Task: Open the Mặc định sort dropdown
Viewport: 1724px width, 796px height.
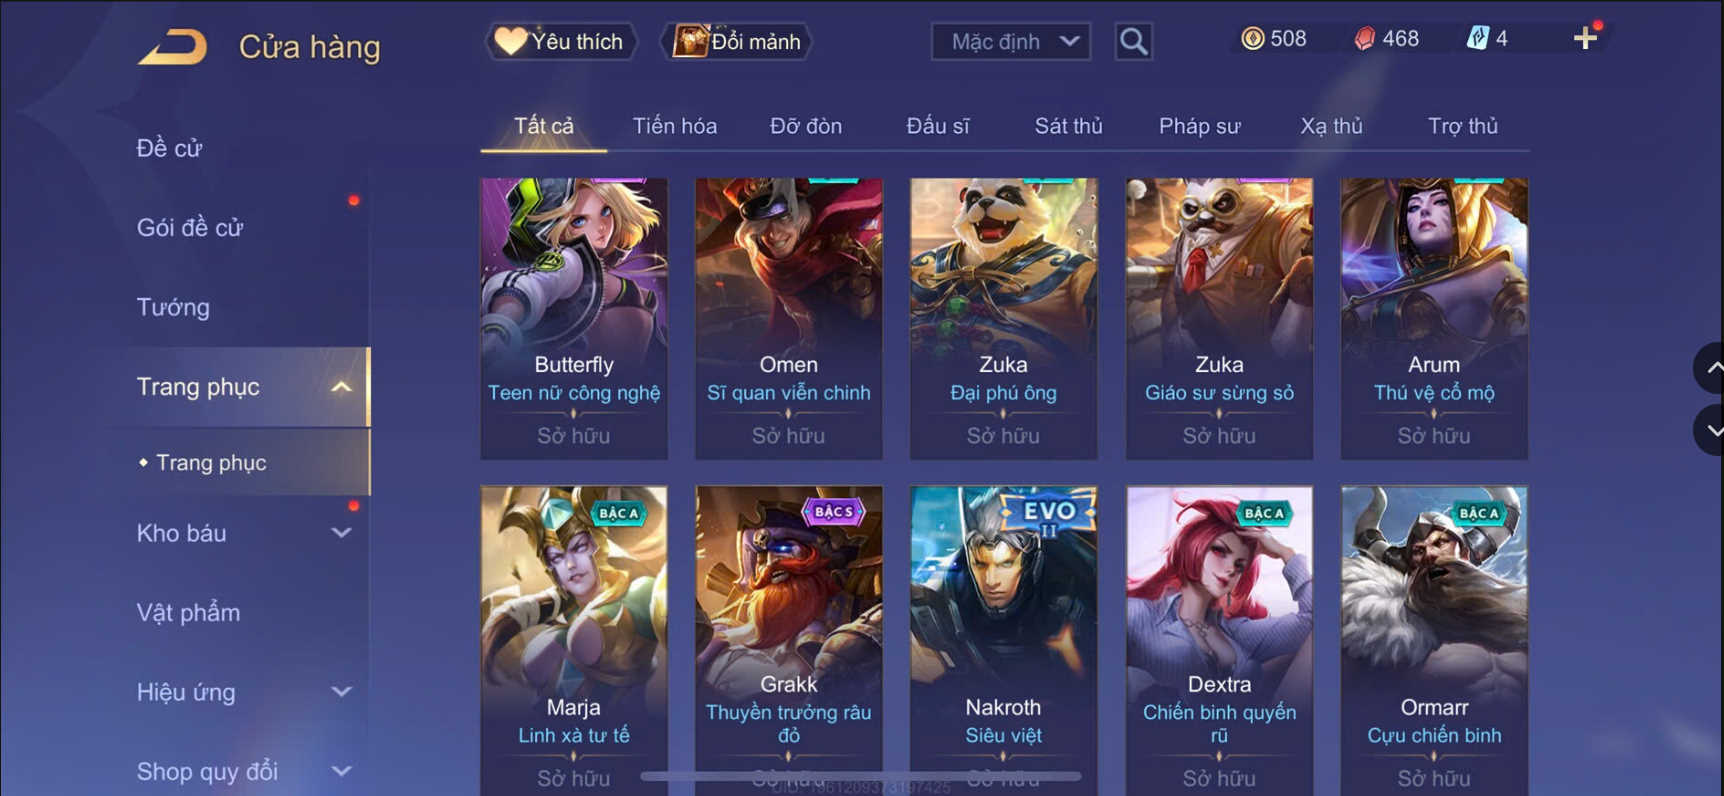Action: tap(1010, 41)
